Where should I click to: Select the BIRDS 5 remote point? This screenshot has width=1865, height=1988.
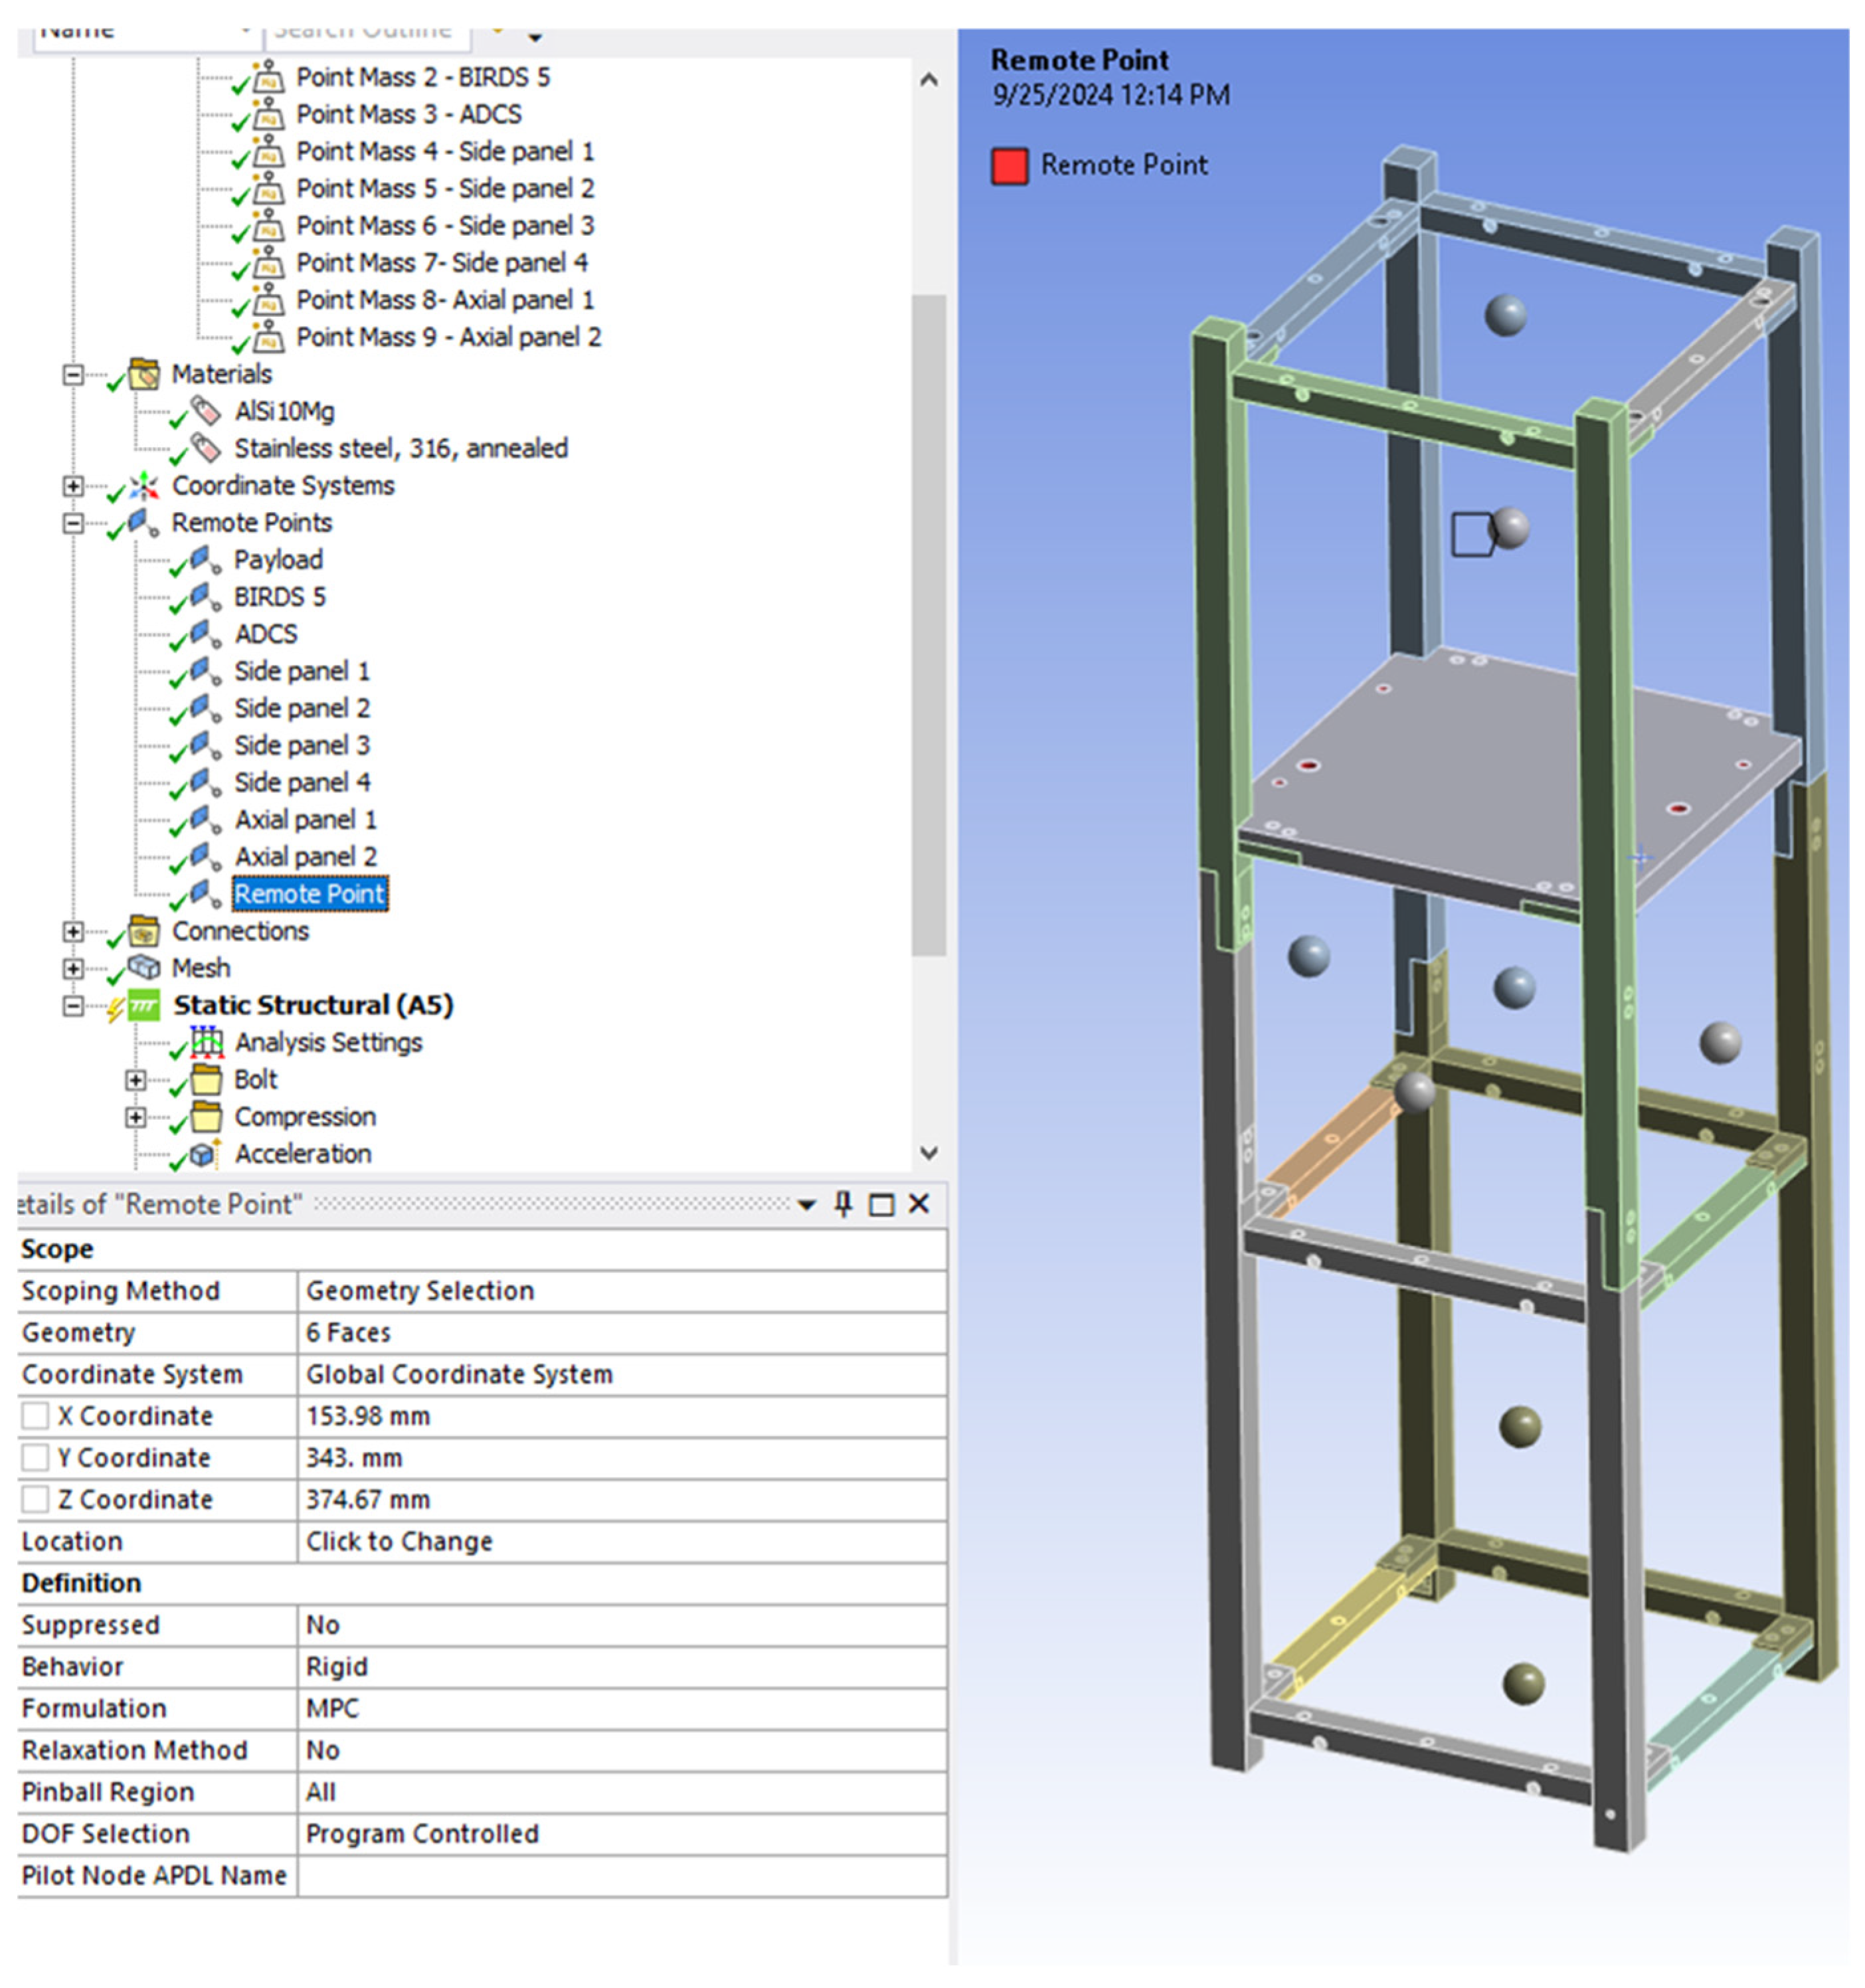pyautogui.click(x=280, y=597)
